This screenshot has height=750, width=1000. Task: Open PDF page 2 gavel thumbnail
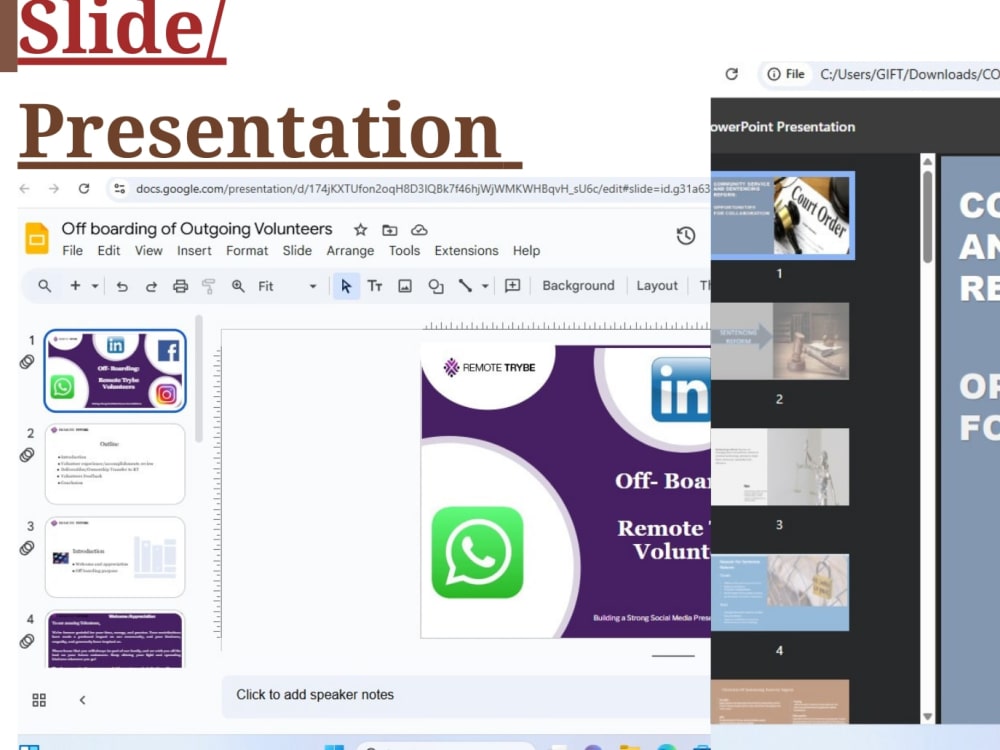780,341
